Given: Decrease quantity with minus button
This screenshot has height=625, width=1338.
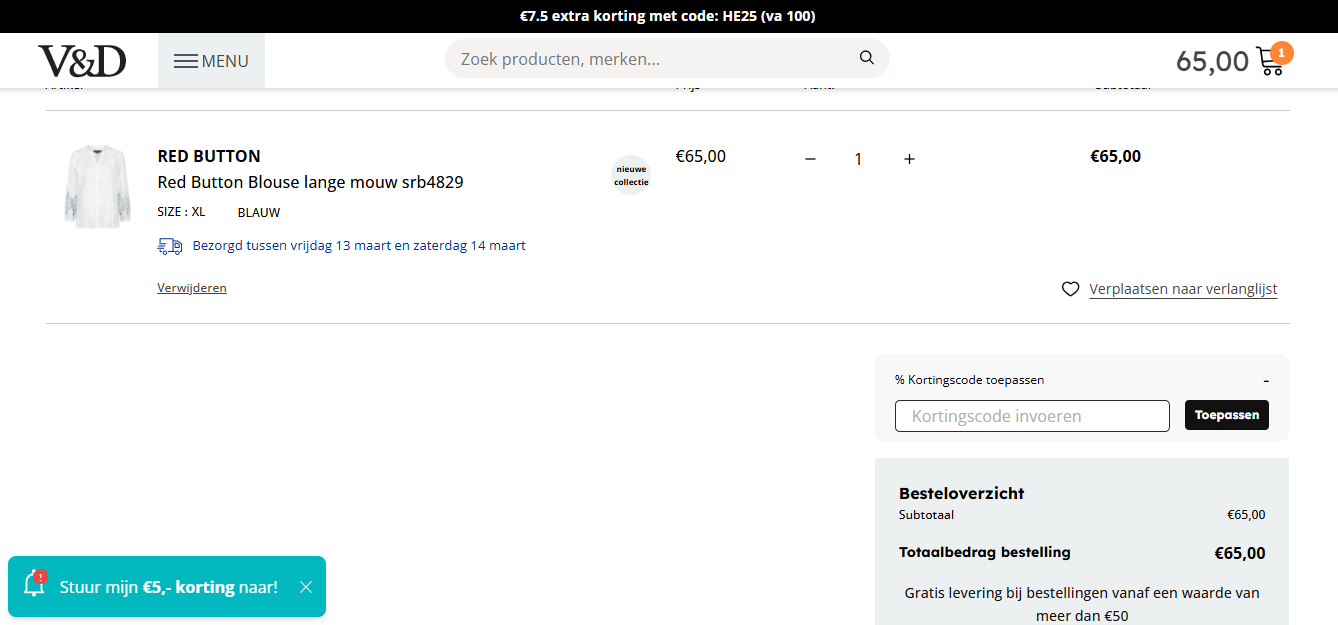Looking at the screenshot, I should click(x=810, y=159).
